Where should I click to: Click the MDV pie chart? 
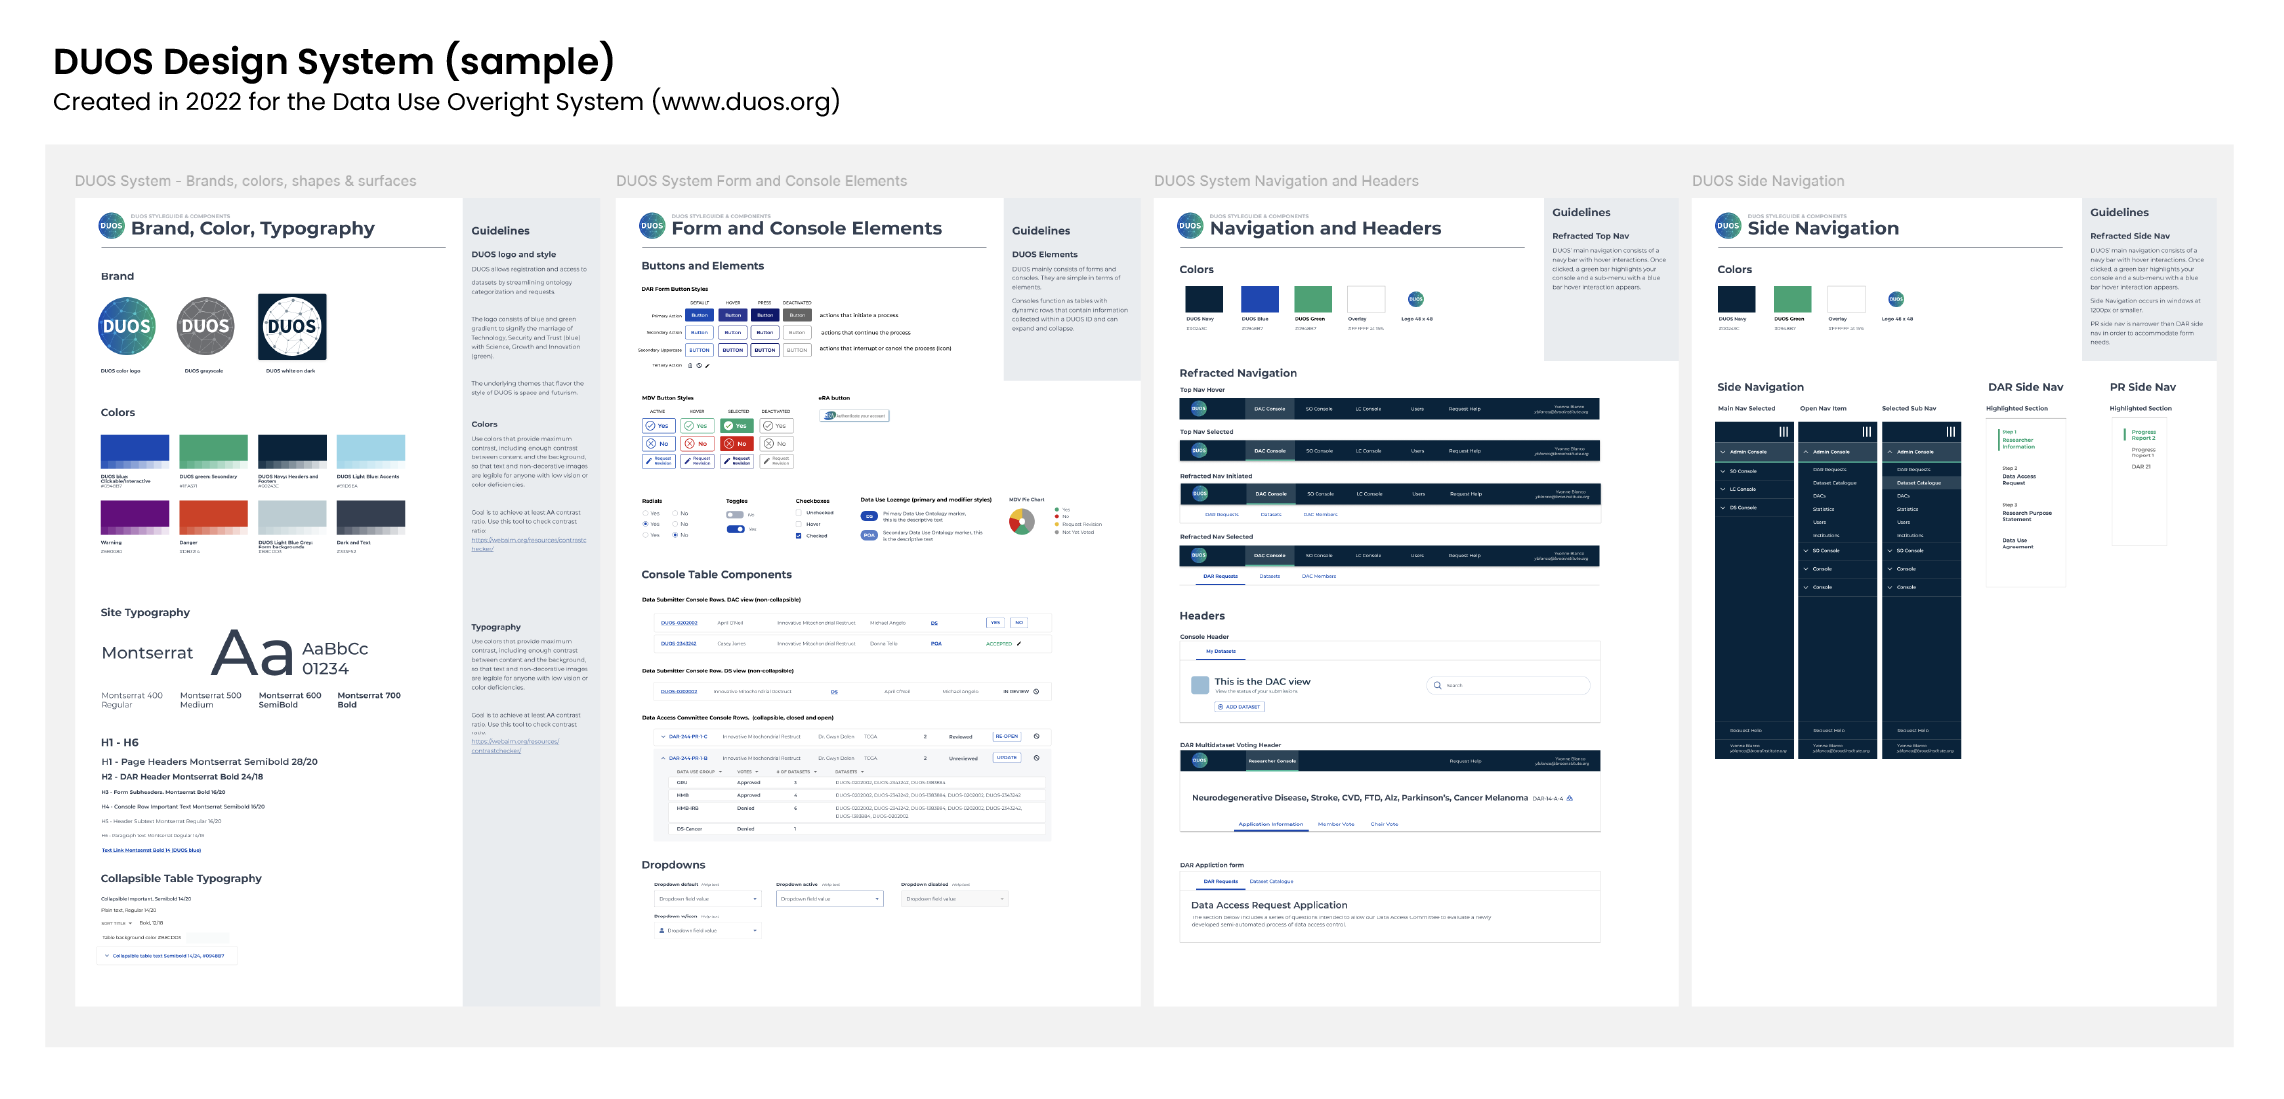click(x=1021, y=522)
